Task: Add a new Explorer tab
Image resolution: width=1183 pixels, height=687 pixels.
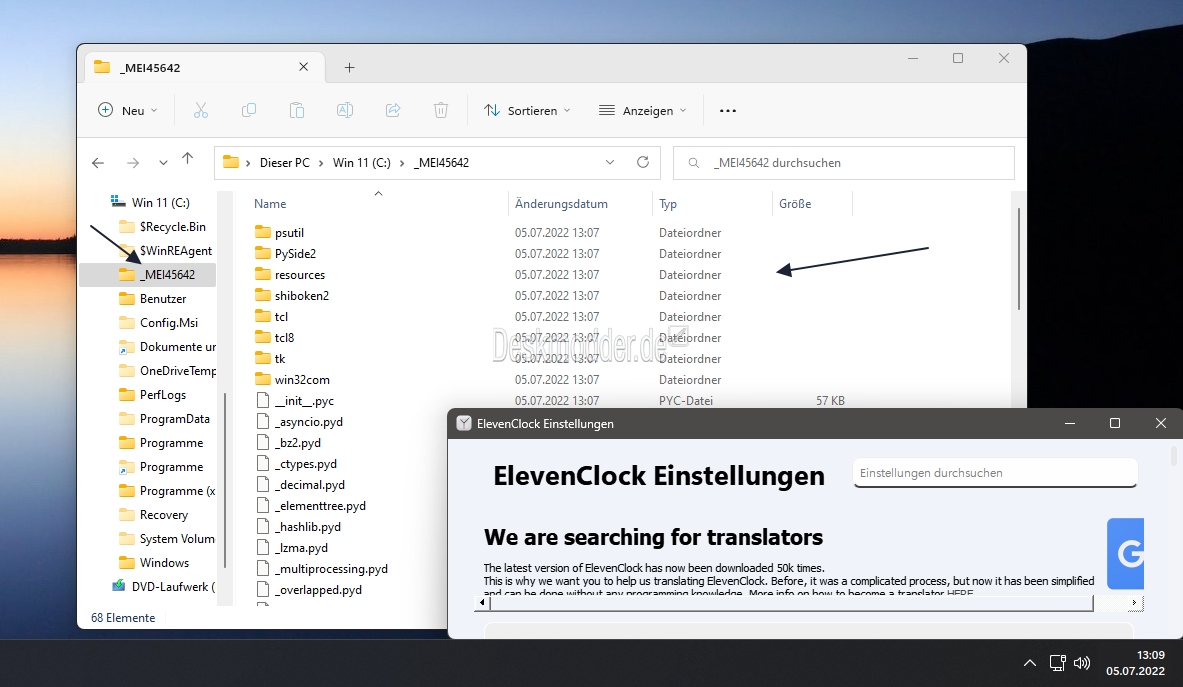Action: [349, 68]
